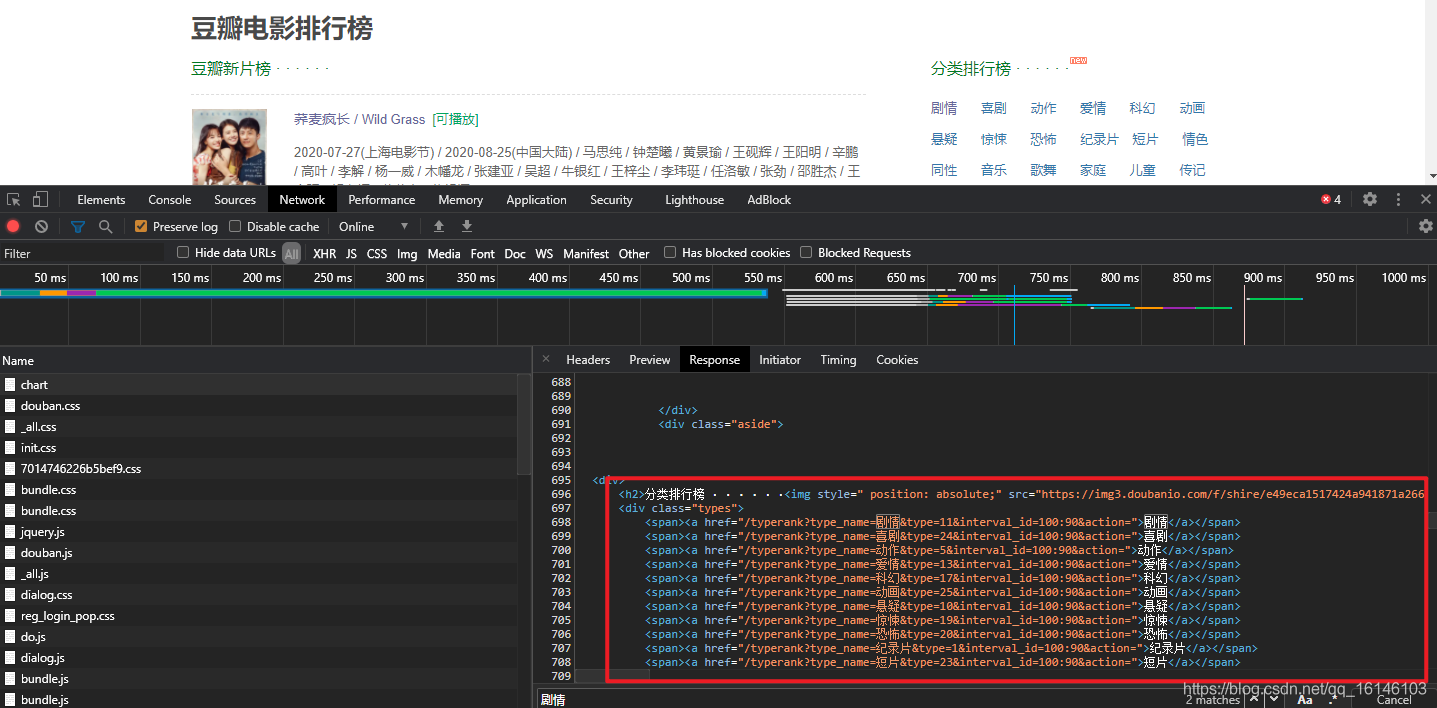Select the 7014746226b5bef9.css request
The image size is (1437, 708).
[259, 469]
